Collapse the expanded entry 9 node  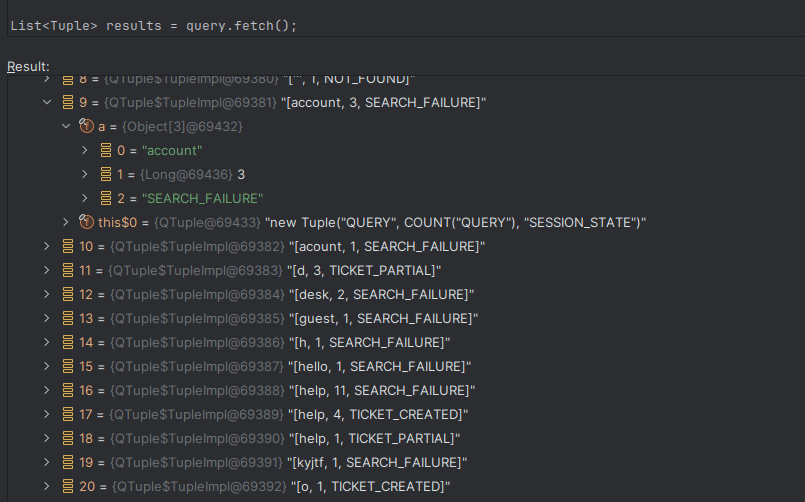pyautogui.click(x=47, y=102)
